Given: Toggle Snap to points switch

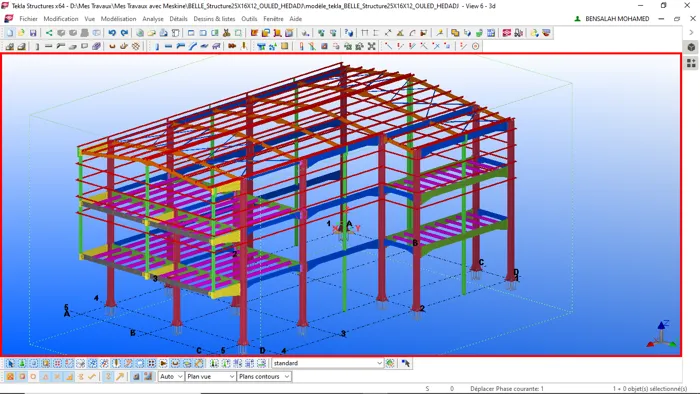Looking at the screenshot, I should [x=10, y=377].
